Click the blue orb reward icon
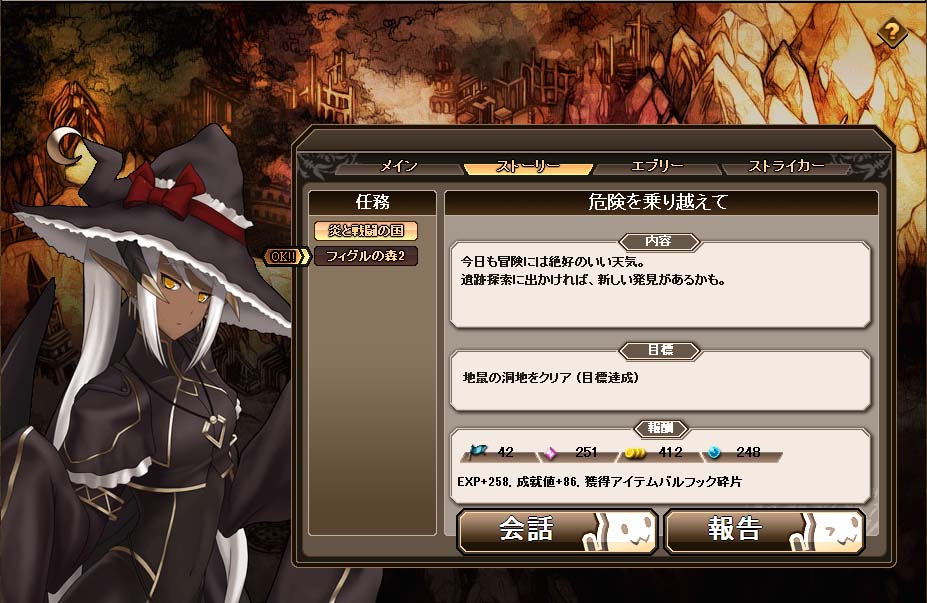The image size is (927, 603). click(714, 453)
